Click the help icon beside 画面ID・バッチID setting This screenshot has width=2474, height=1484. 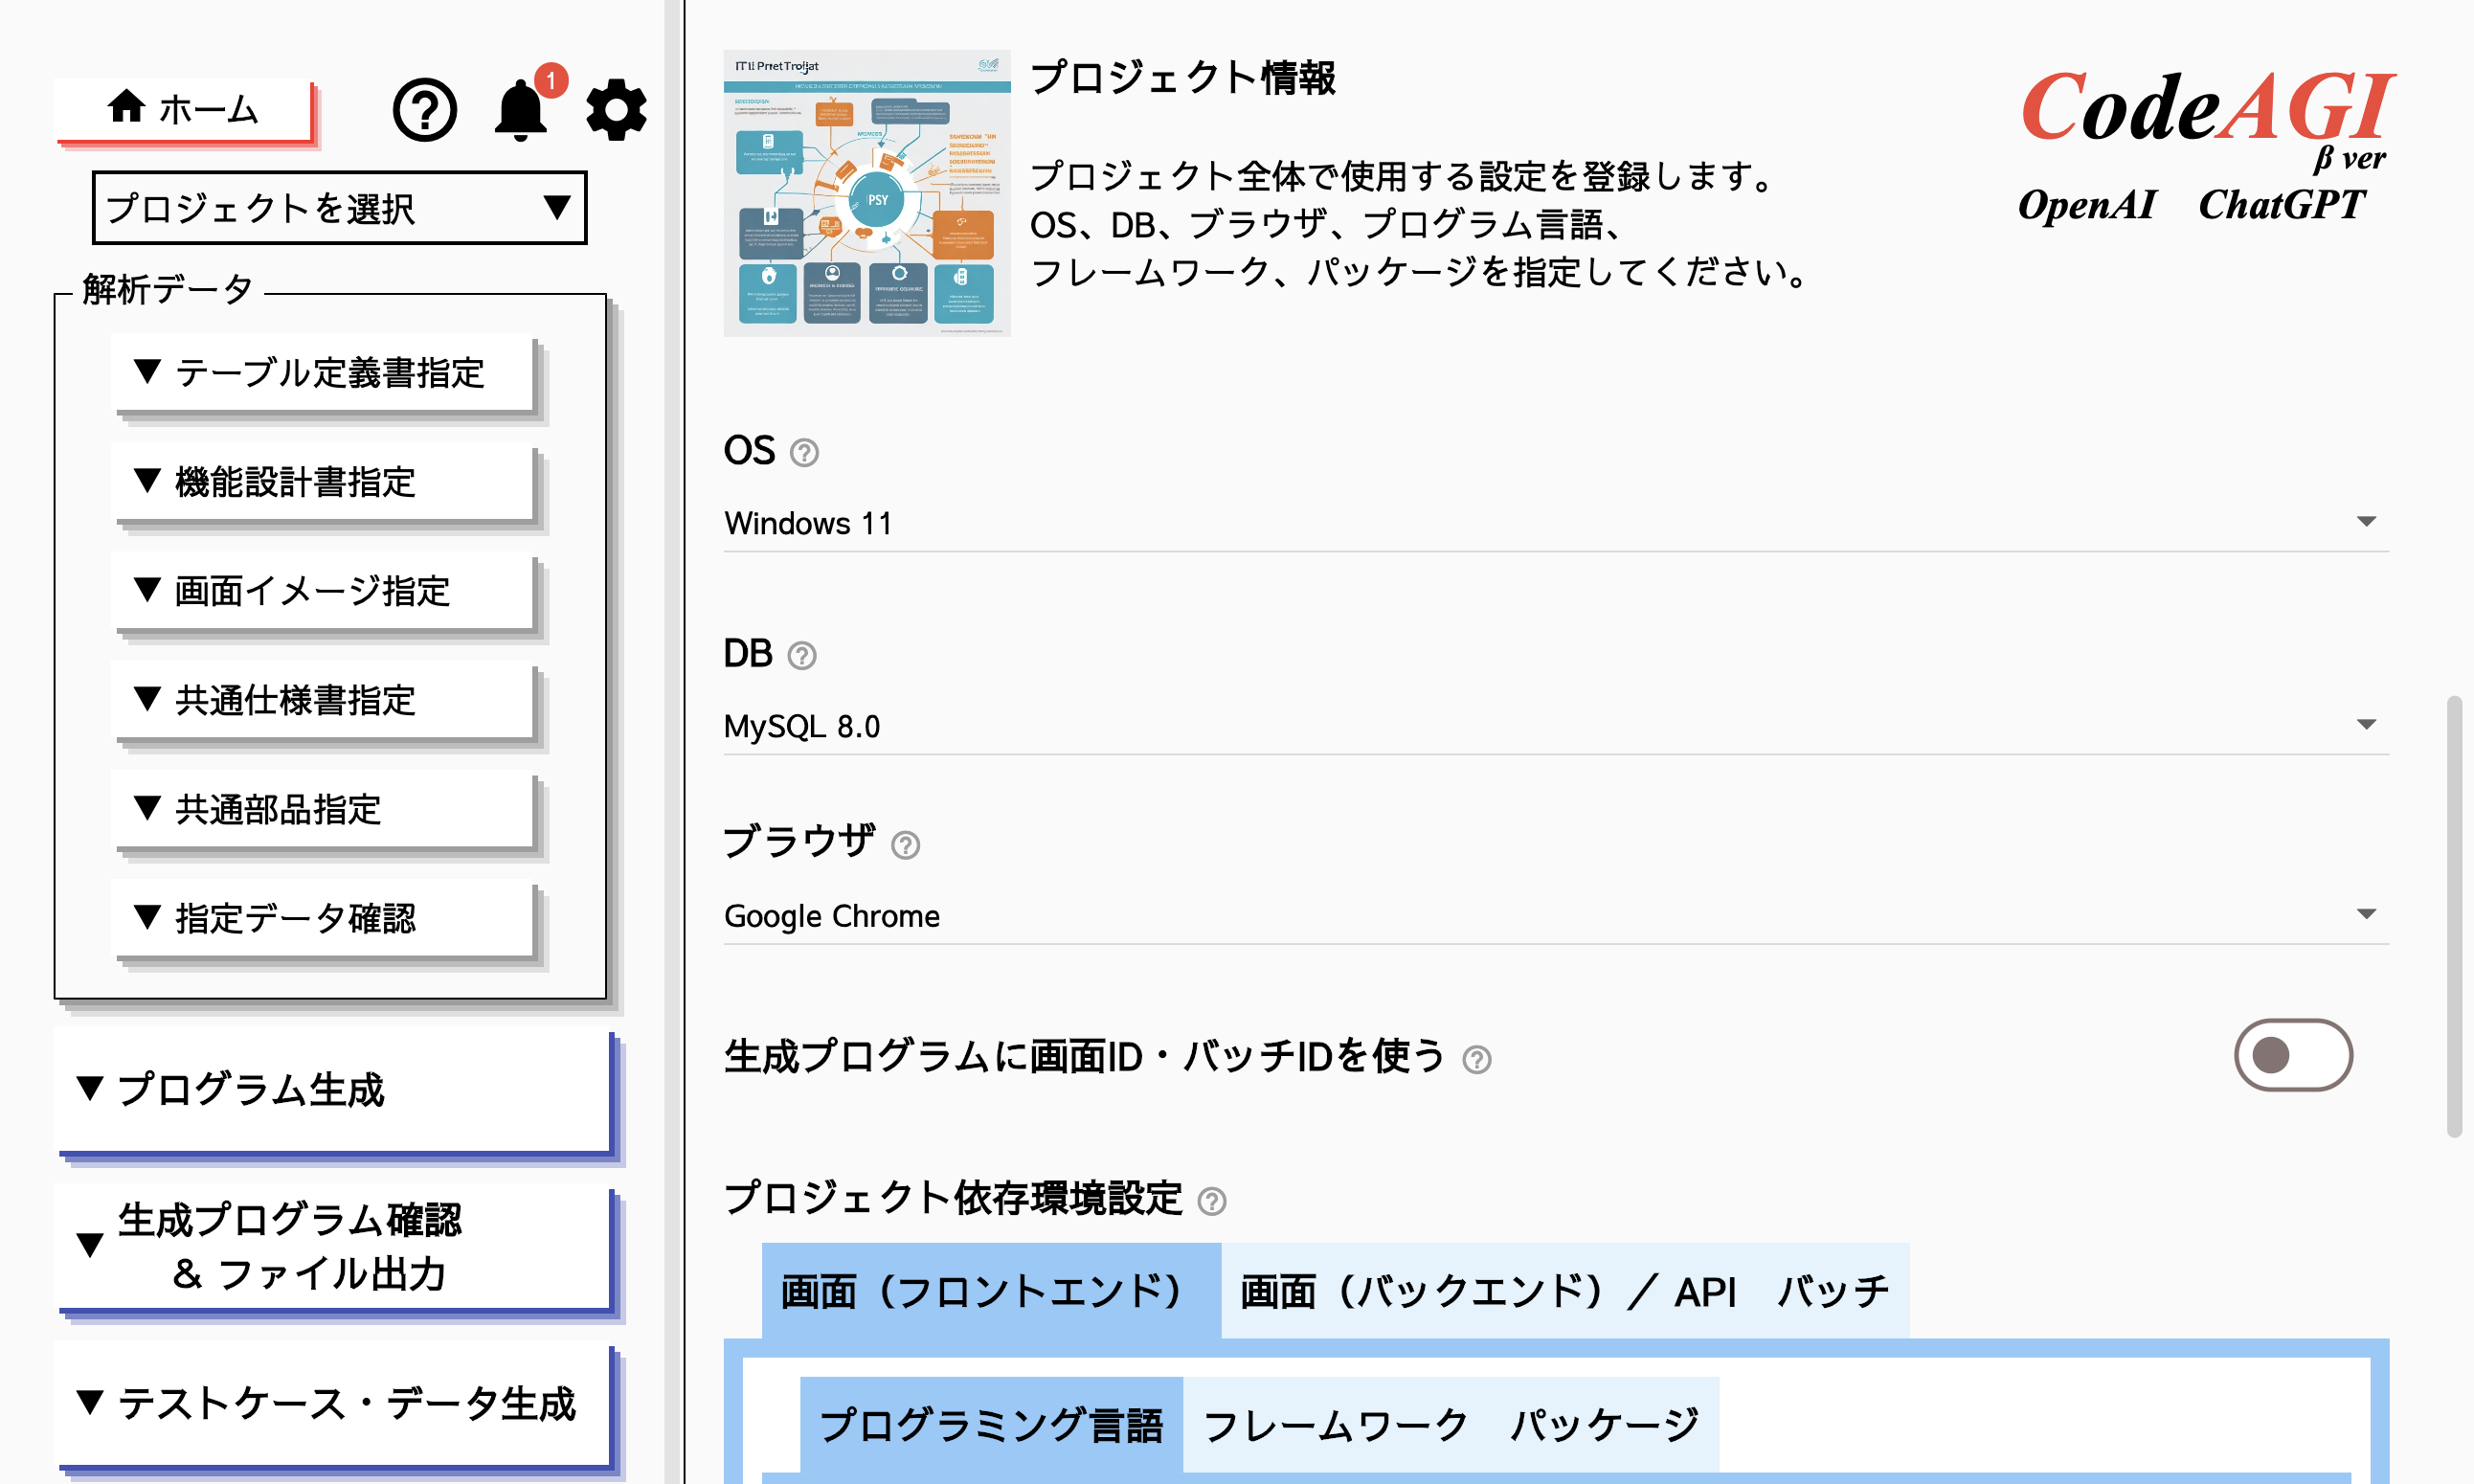(1478, 1060)
